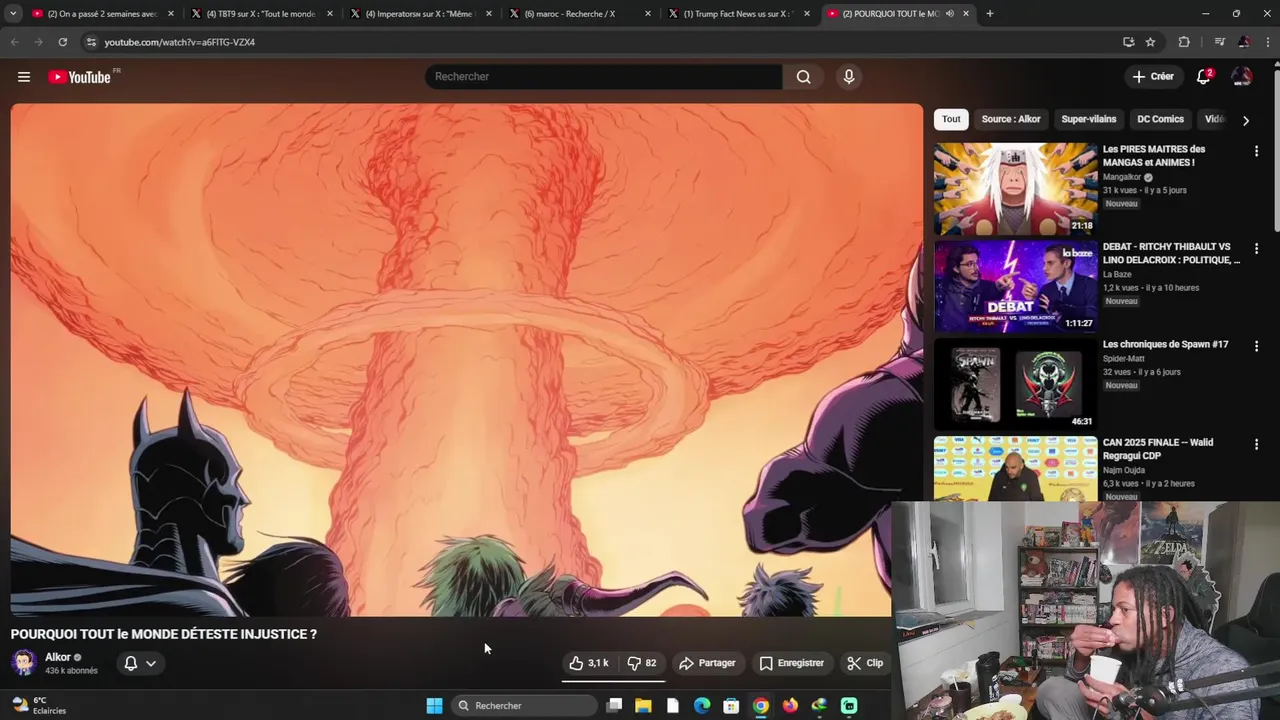Click the playing video frame
The image size is (1280, 720).
[x=467, y=360]
